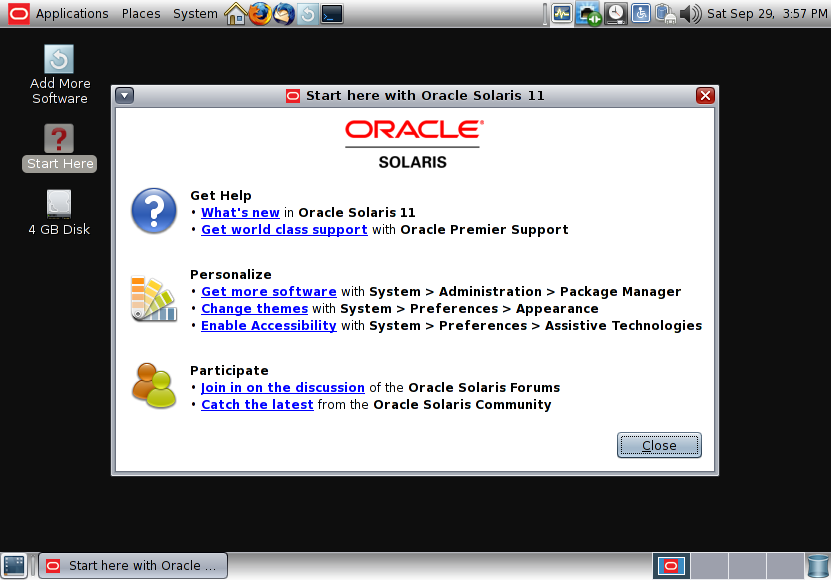Click the What's new link
Image resolution: width=831 pixels, height=580 pixels.
[x=240, y=213]
